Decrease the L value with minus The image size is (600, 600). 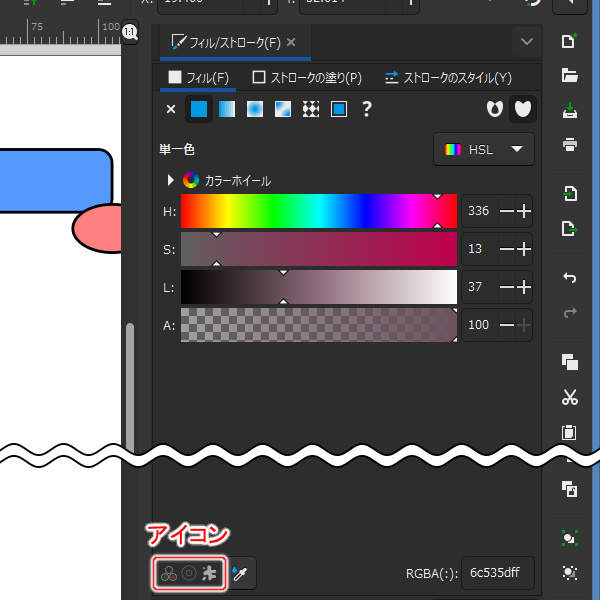click(x=507, y=287)
